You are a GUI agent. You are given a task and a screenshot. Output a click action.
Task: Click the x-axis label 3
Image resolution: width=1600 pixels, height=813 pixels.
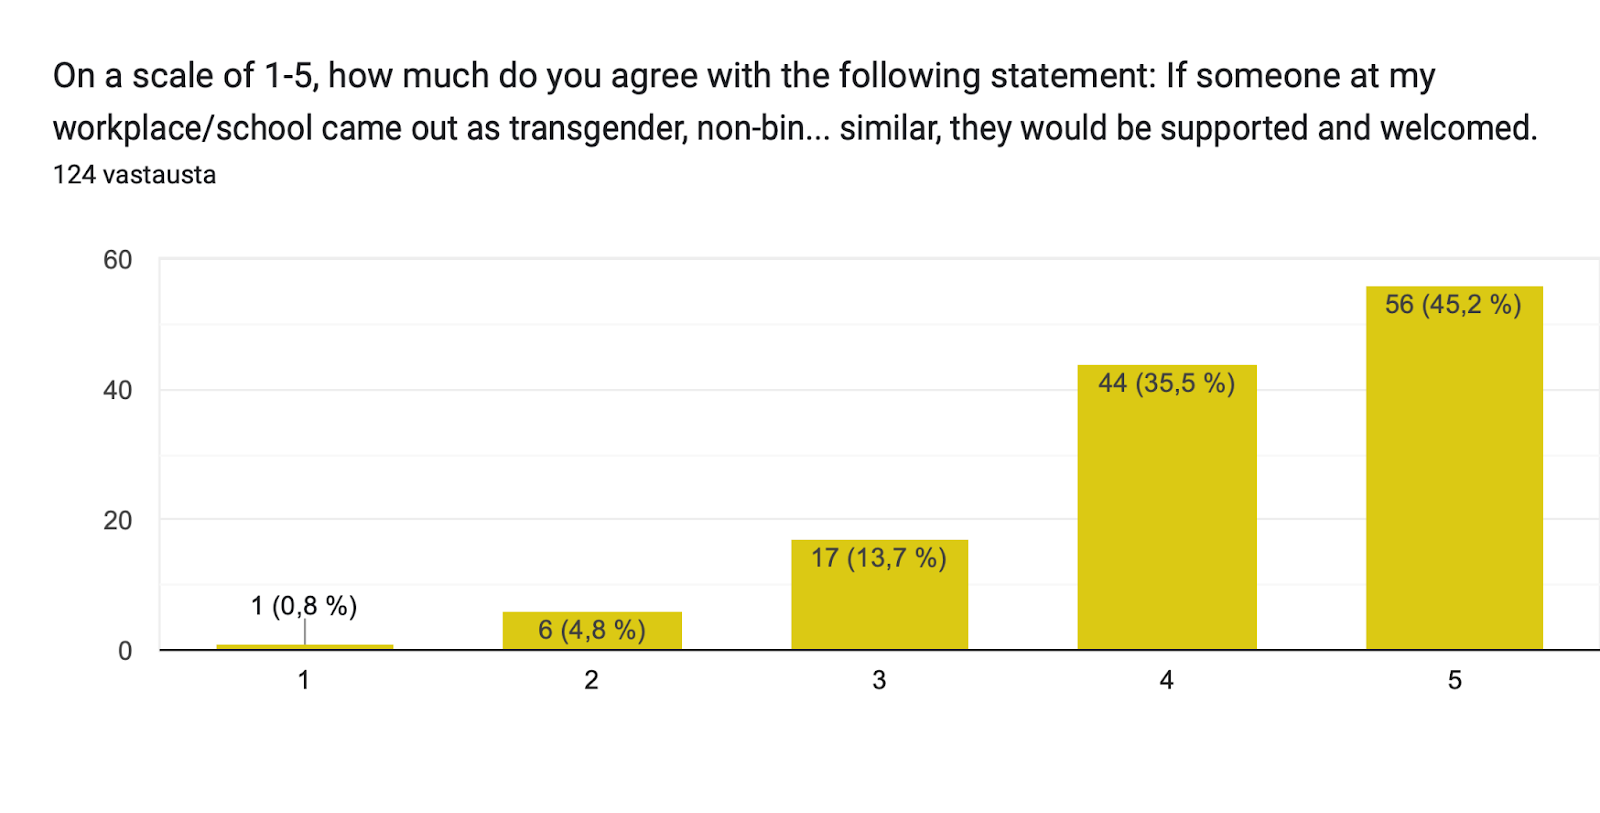(879, 681)
